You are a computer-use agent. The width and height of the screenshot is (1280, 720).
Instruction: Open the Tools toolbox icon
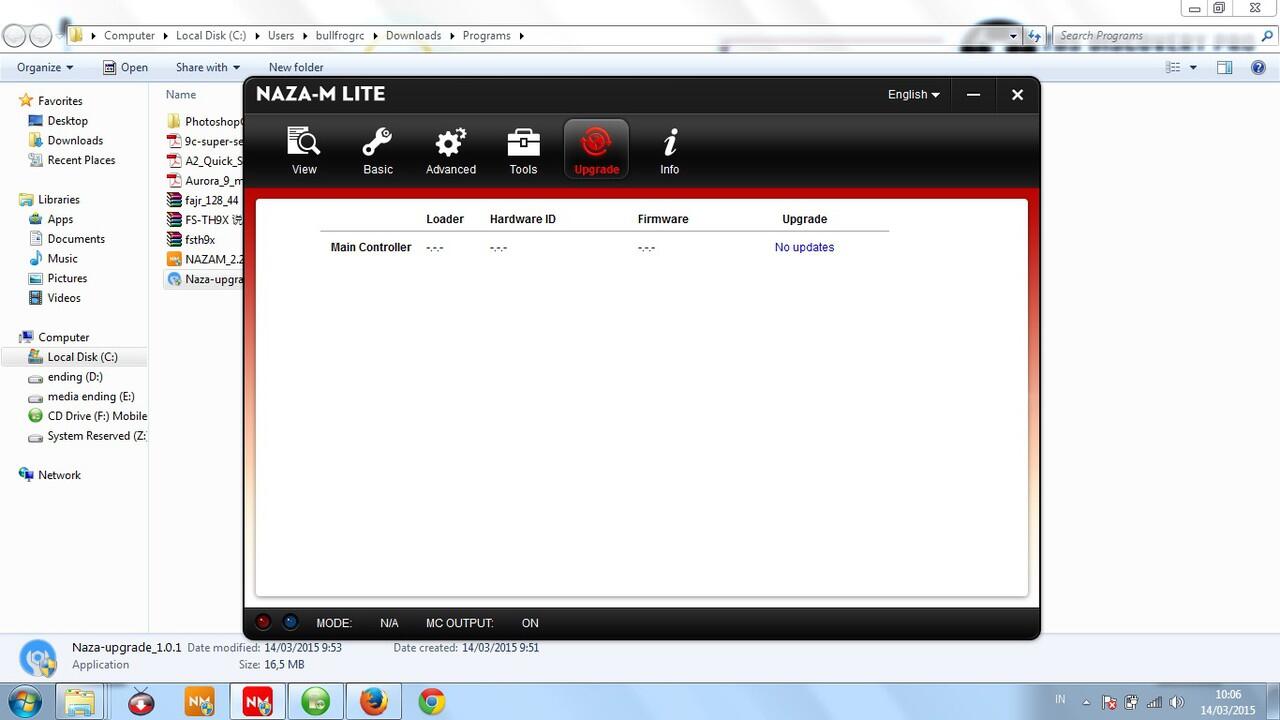coord(523,142)
